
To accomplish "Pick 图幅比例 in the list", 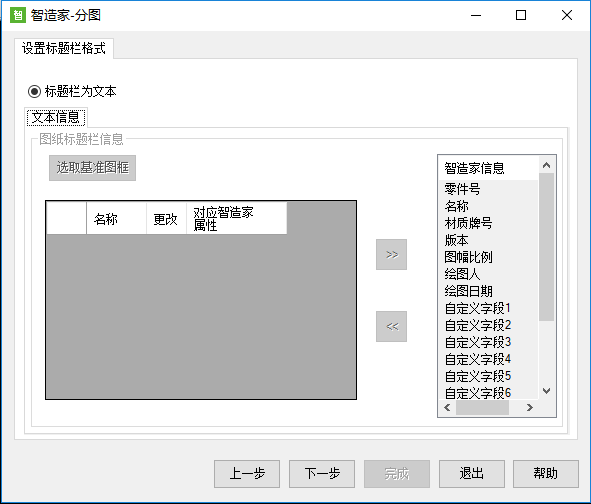I will pyautogui.click(x=488, y=257).
